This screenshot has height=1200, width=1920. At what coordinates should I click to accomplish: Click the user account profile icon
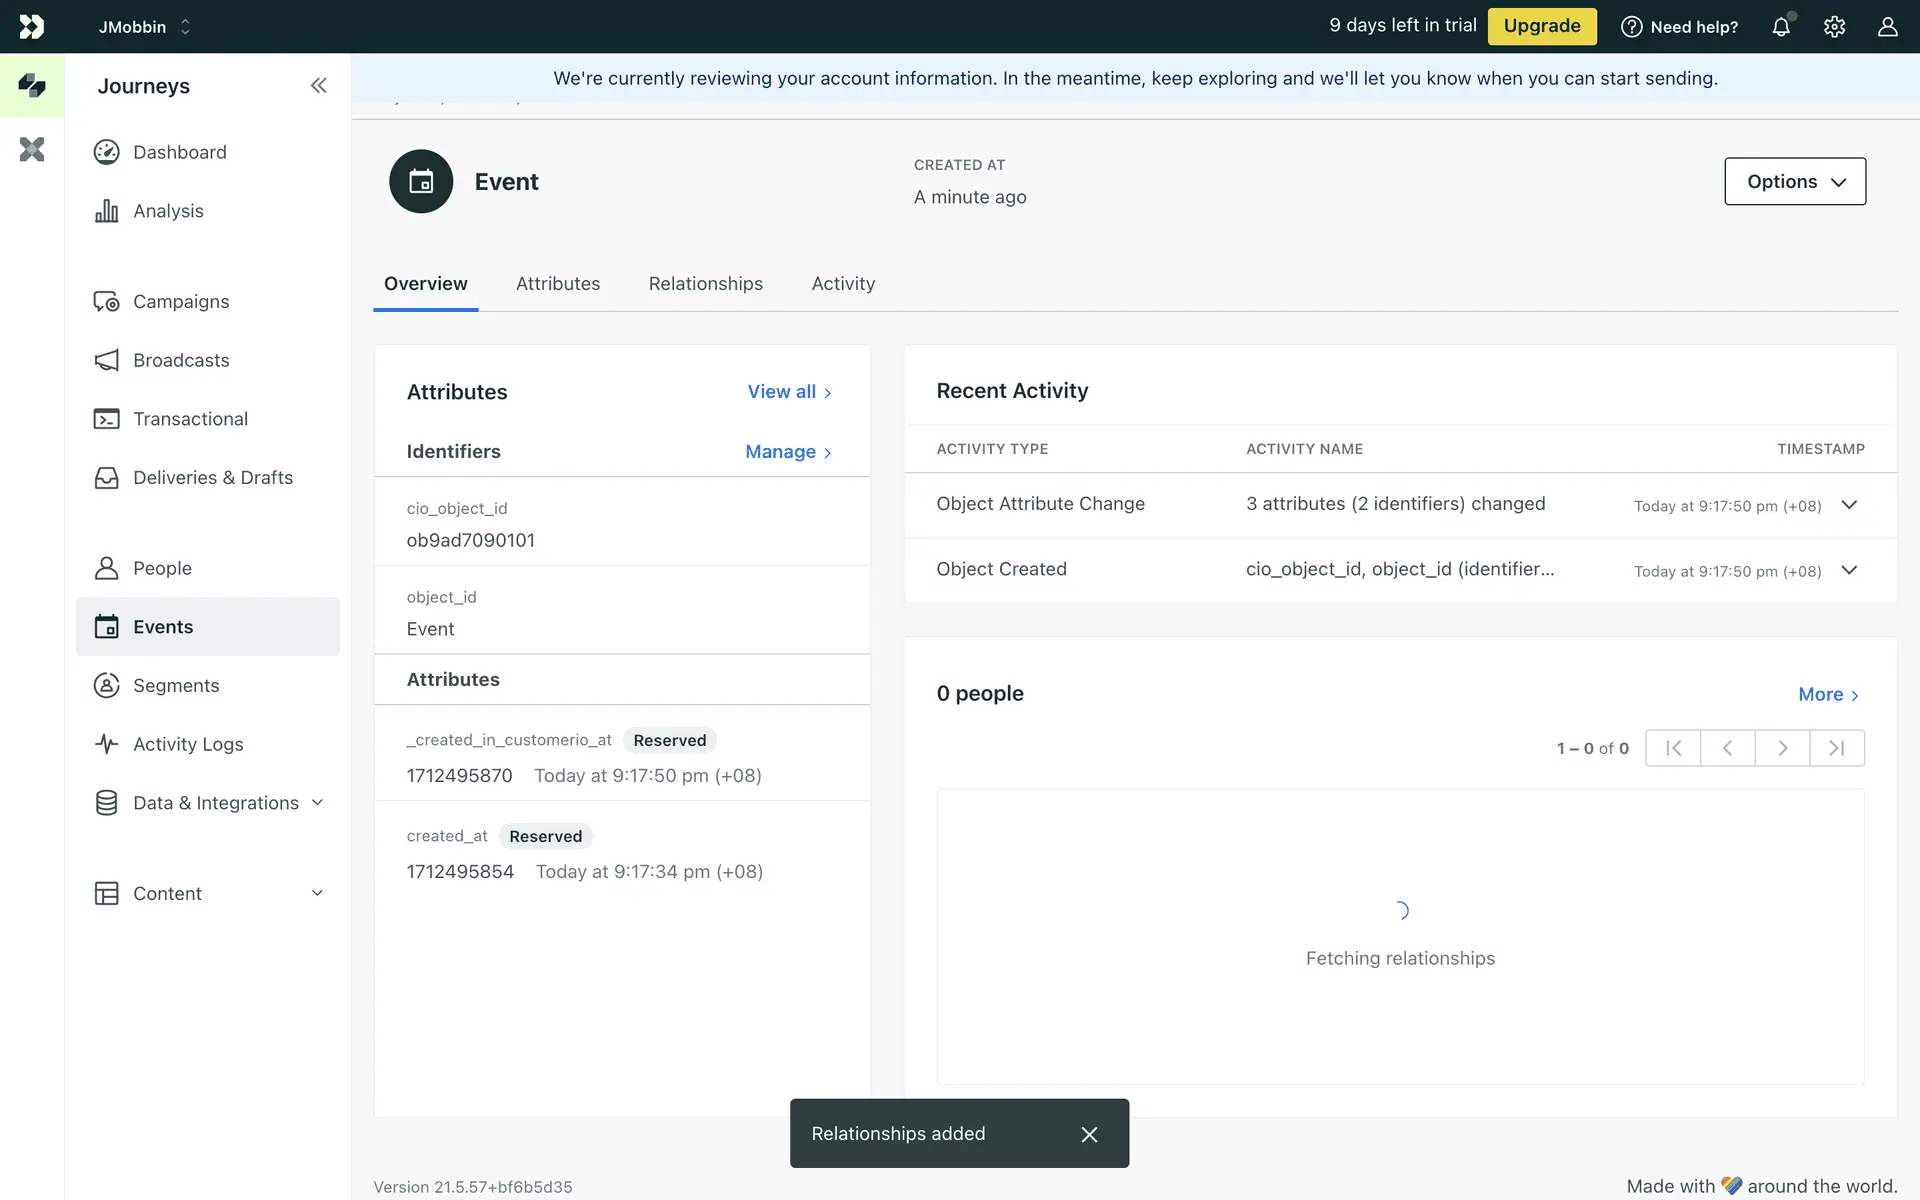tap(1887, 27)
